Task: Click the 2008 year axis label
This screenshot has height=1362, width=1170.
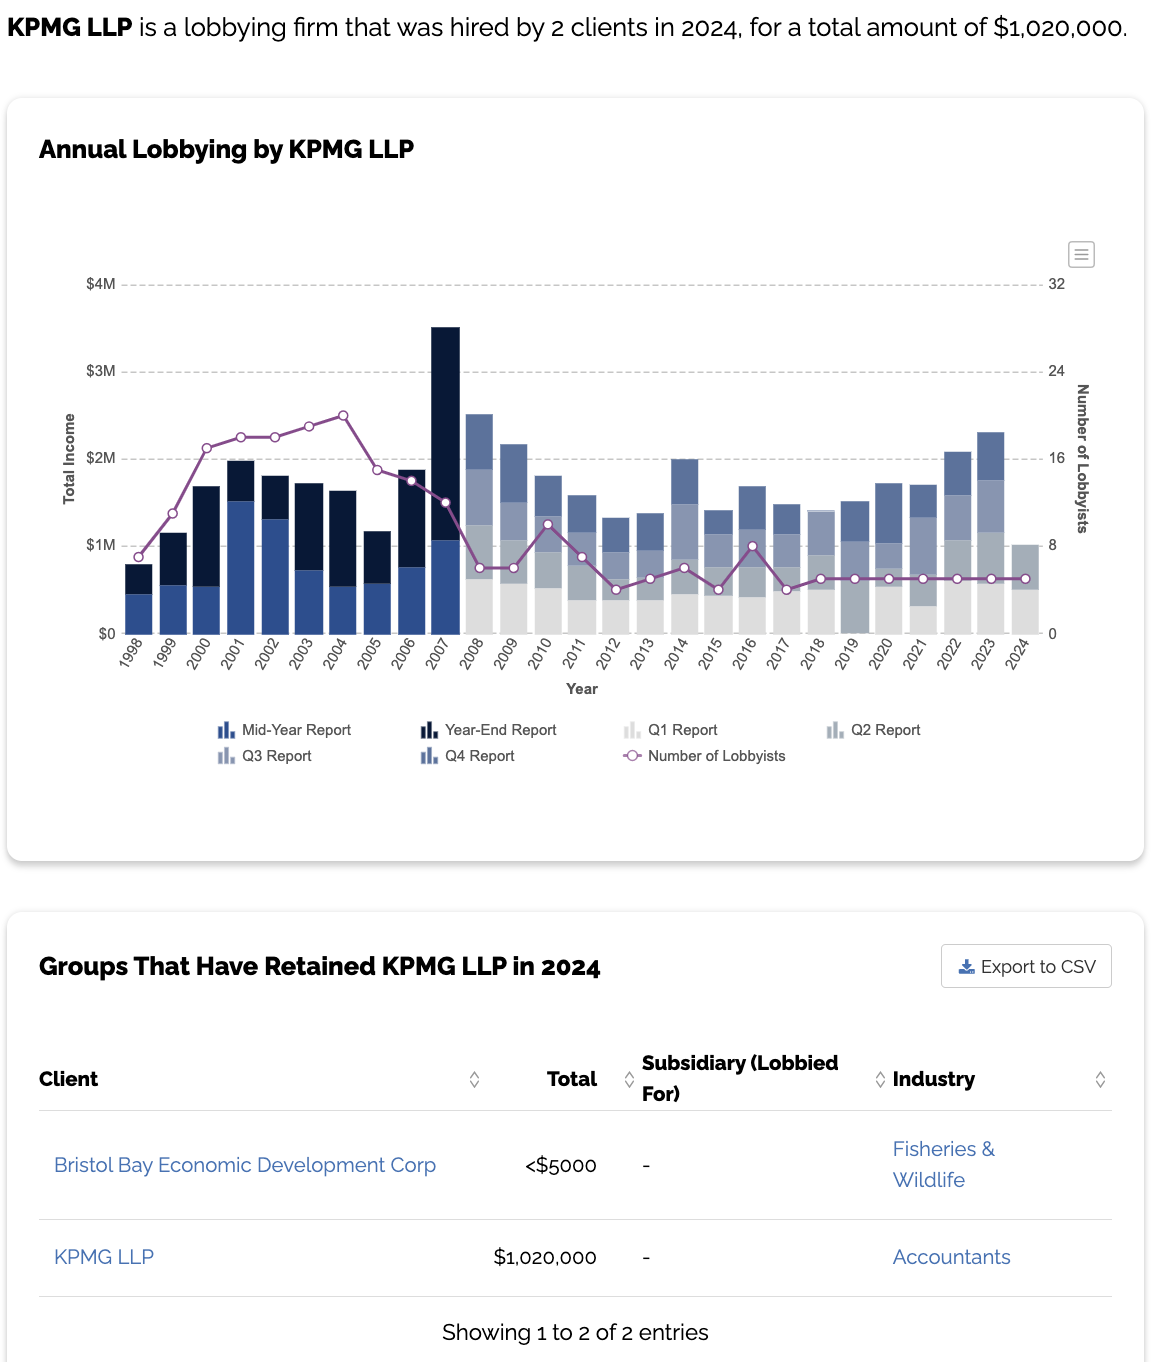Action: tap(471, 652)
